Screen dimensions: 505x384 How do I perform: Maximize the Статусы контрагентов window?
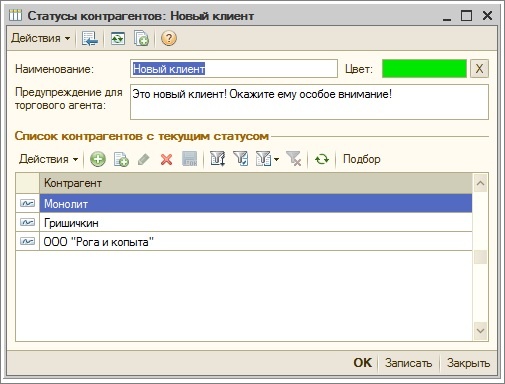click(x=466, y=15)
